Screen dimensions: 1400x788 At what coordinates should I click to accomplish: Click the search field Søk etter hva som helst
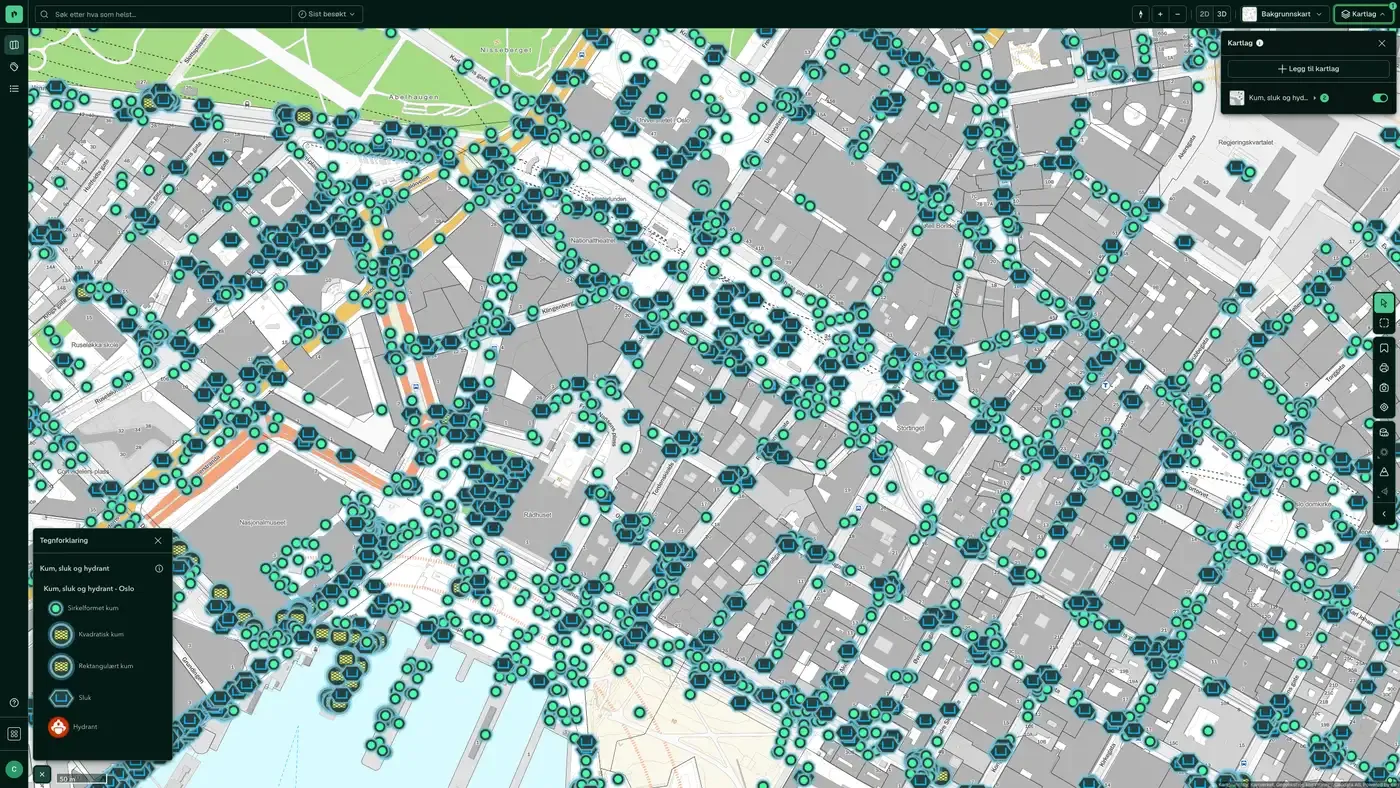click(x=164, y=14)
